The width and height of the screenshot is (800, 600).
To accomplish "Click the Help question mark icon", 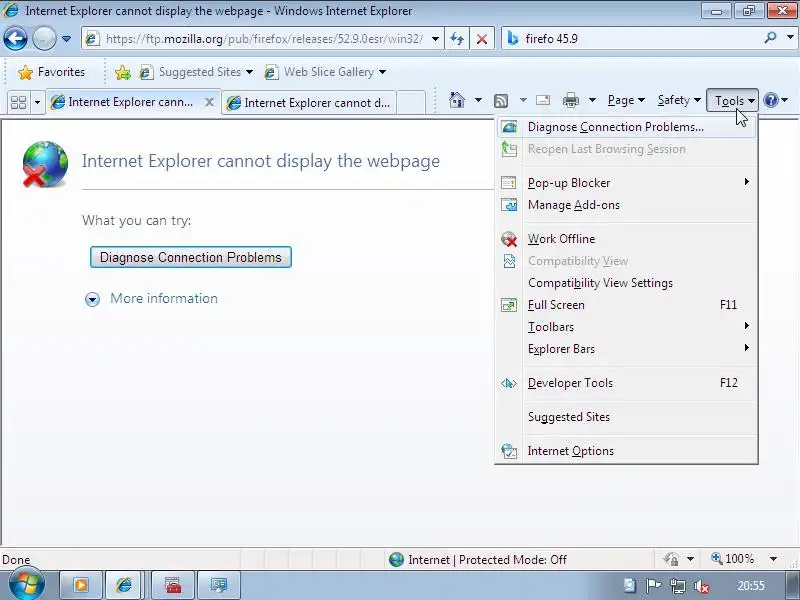I will [x=771, y=101].
